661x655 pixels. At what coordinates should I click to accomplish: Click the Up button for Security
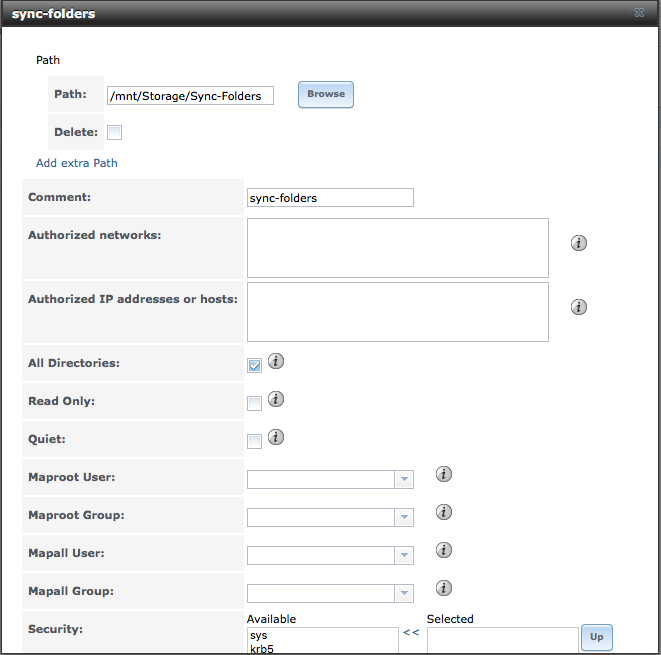pyautogui.click(x=597, y=637)
